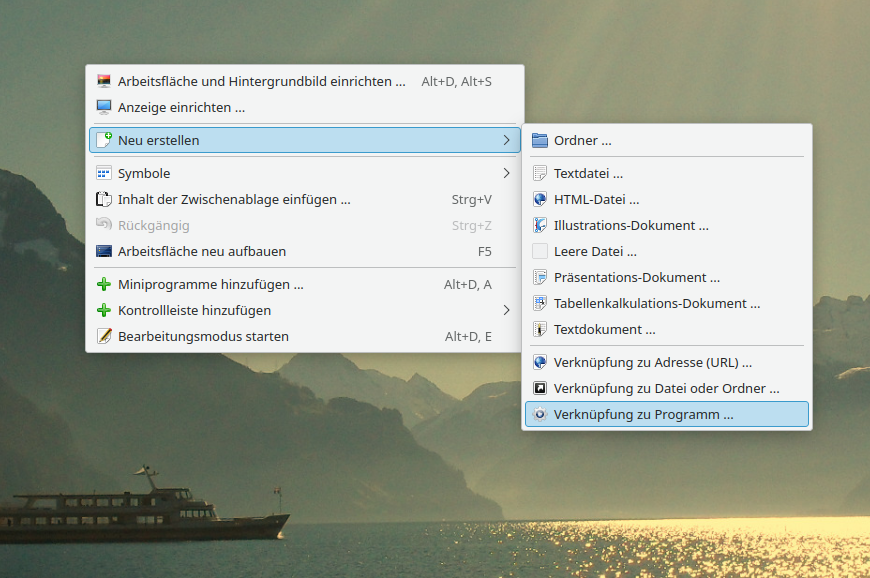This screenshot has height=578, width=870.
Task: Click the green plus icon beside Miniprogramme hinzufügen
Action: point(104,284)
